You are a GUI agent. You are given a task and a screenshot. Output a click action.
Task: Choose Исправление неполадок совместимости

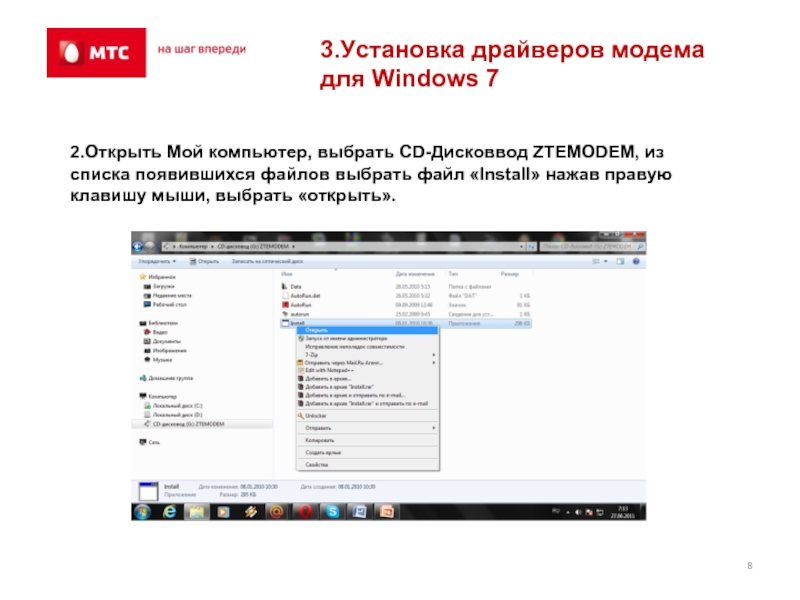(367, 346)
